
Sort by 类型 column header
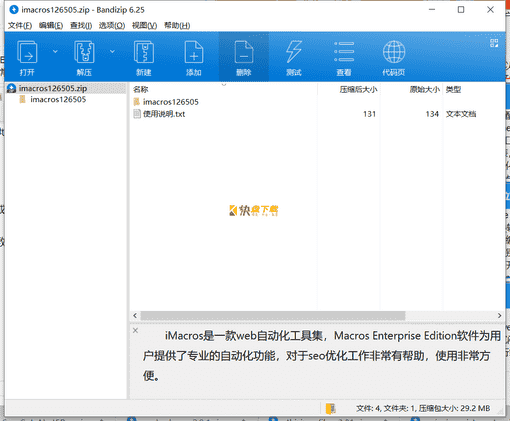click(453, 89)
